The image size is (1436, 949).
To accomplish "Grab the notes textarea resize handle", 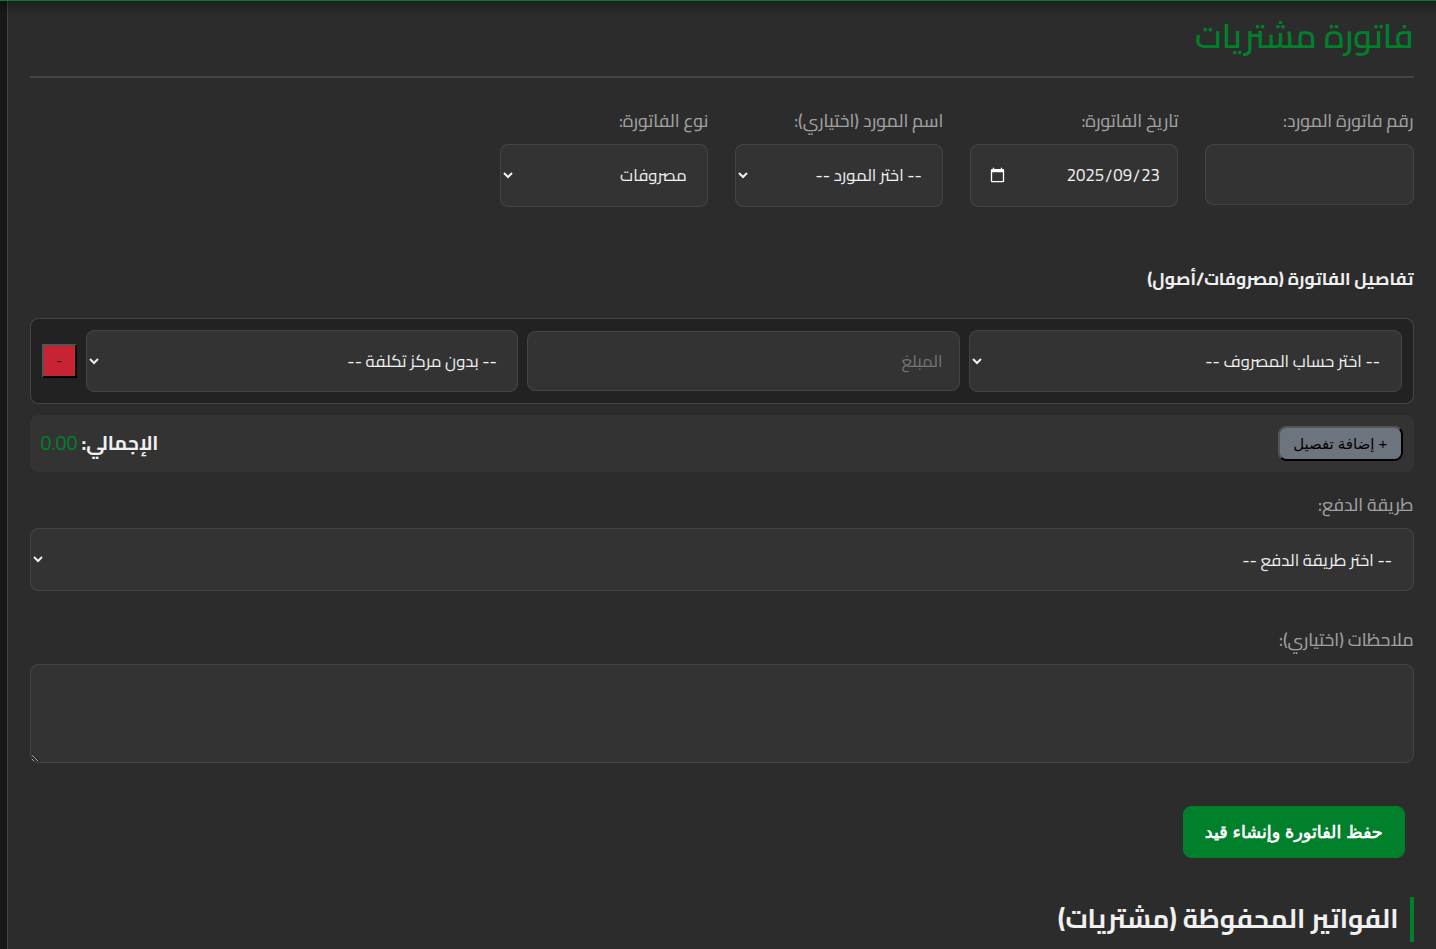I will [x=35, y=758].
